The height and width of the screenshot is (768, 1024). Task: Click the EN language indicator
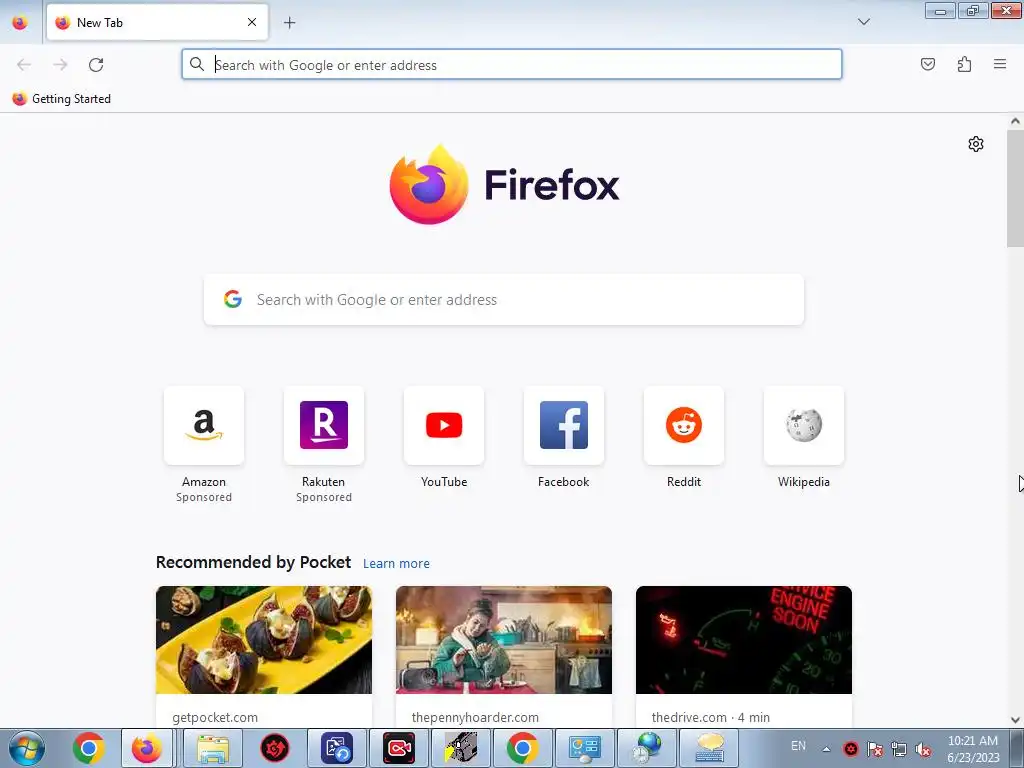pyautogui.click(x=798, y=746)
